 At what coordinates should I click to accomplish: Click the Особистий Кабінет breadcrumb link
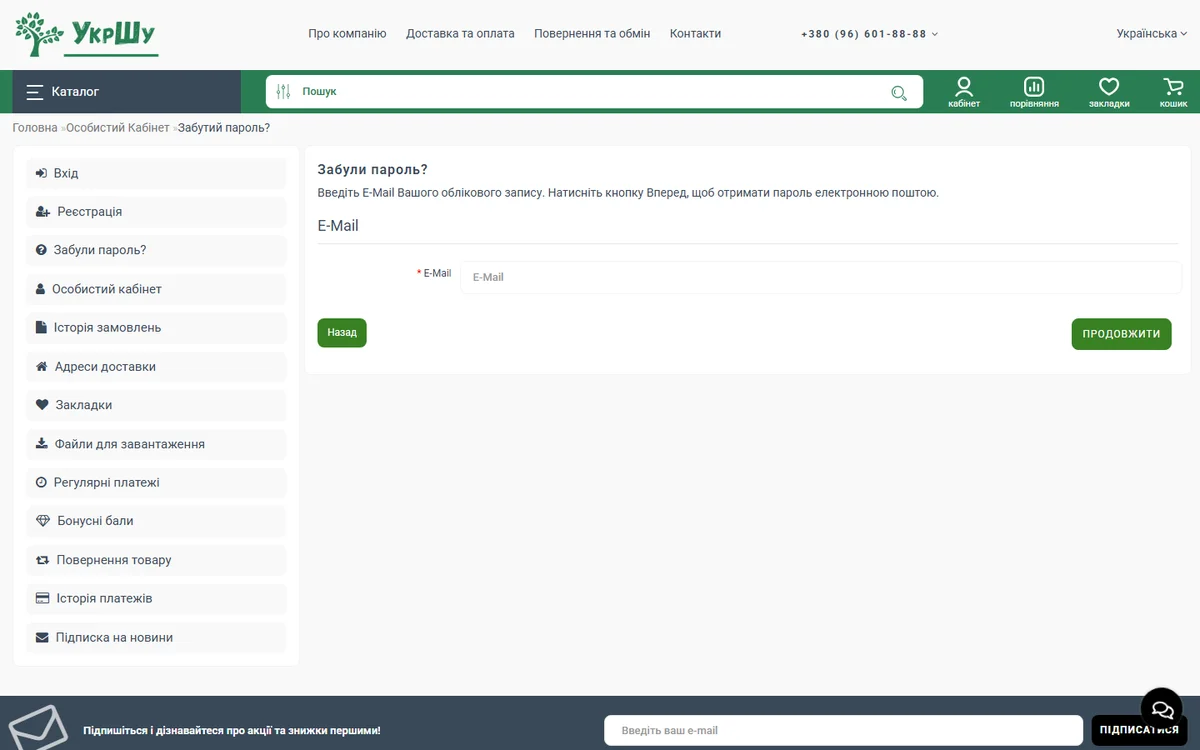pyautogui.click(x=118, y=128)
